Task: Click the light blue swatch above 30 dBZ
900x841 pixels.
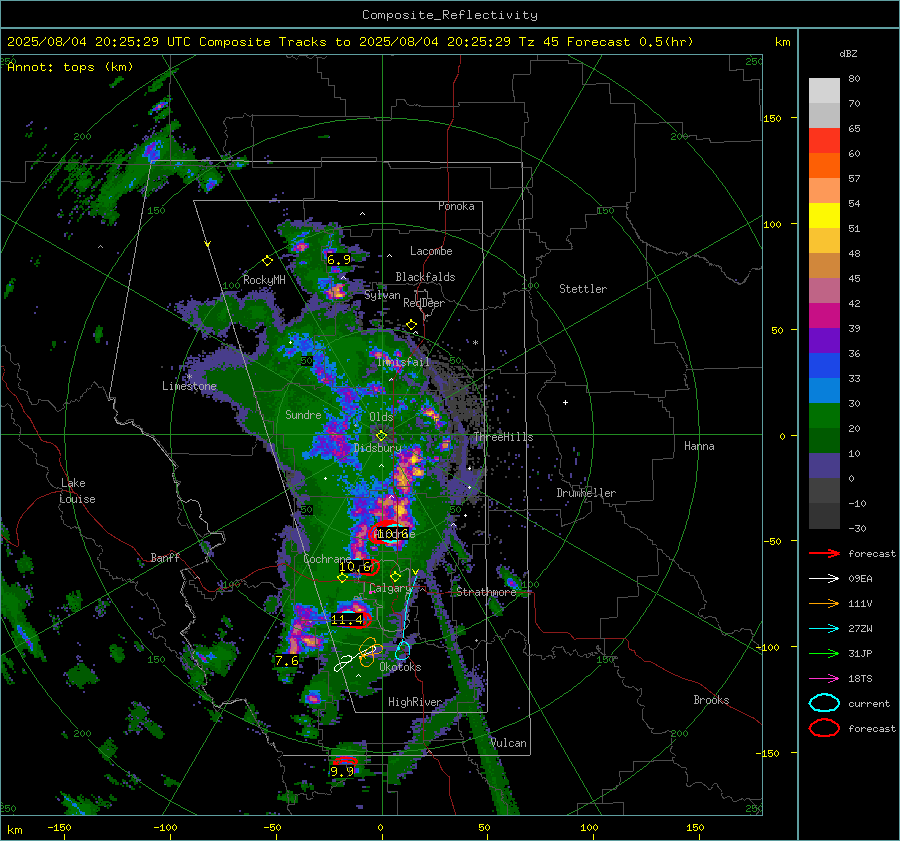Action: click(x=824, y=390)
